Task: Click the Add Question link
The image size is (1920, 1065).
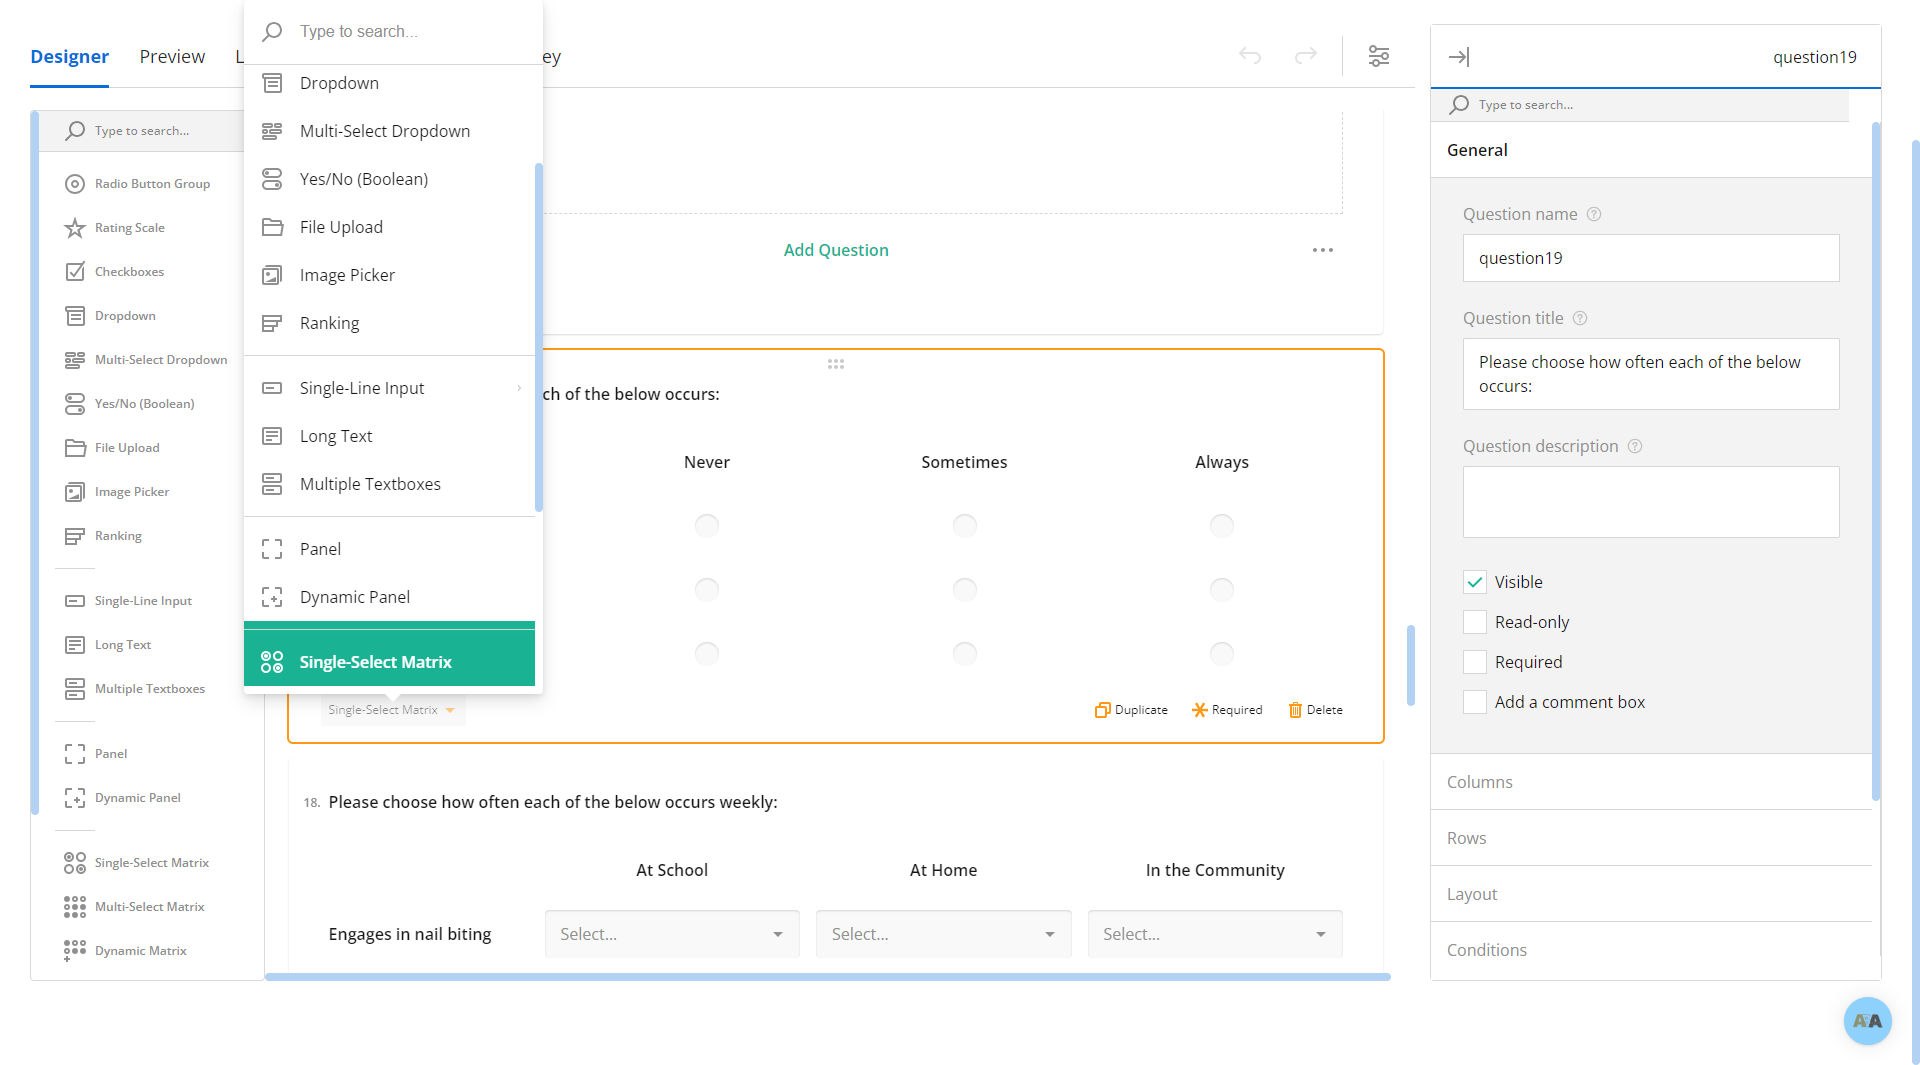Action: coord(836,250)
